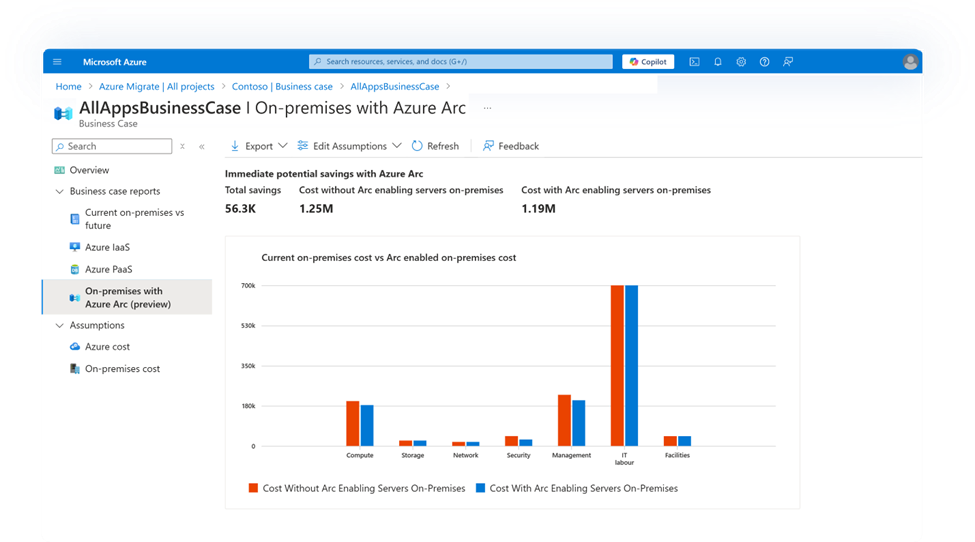Click the blue Management bar
This screenshot has width=975, height=542.
coord(578,423)
